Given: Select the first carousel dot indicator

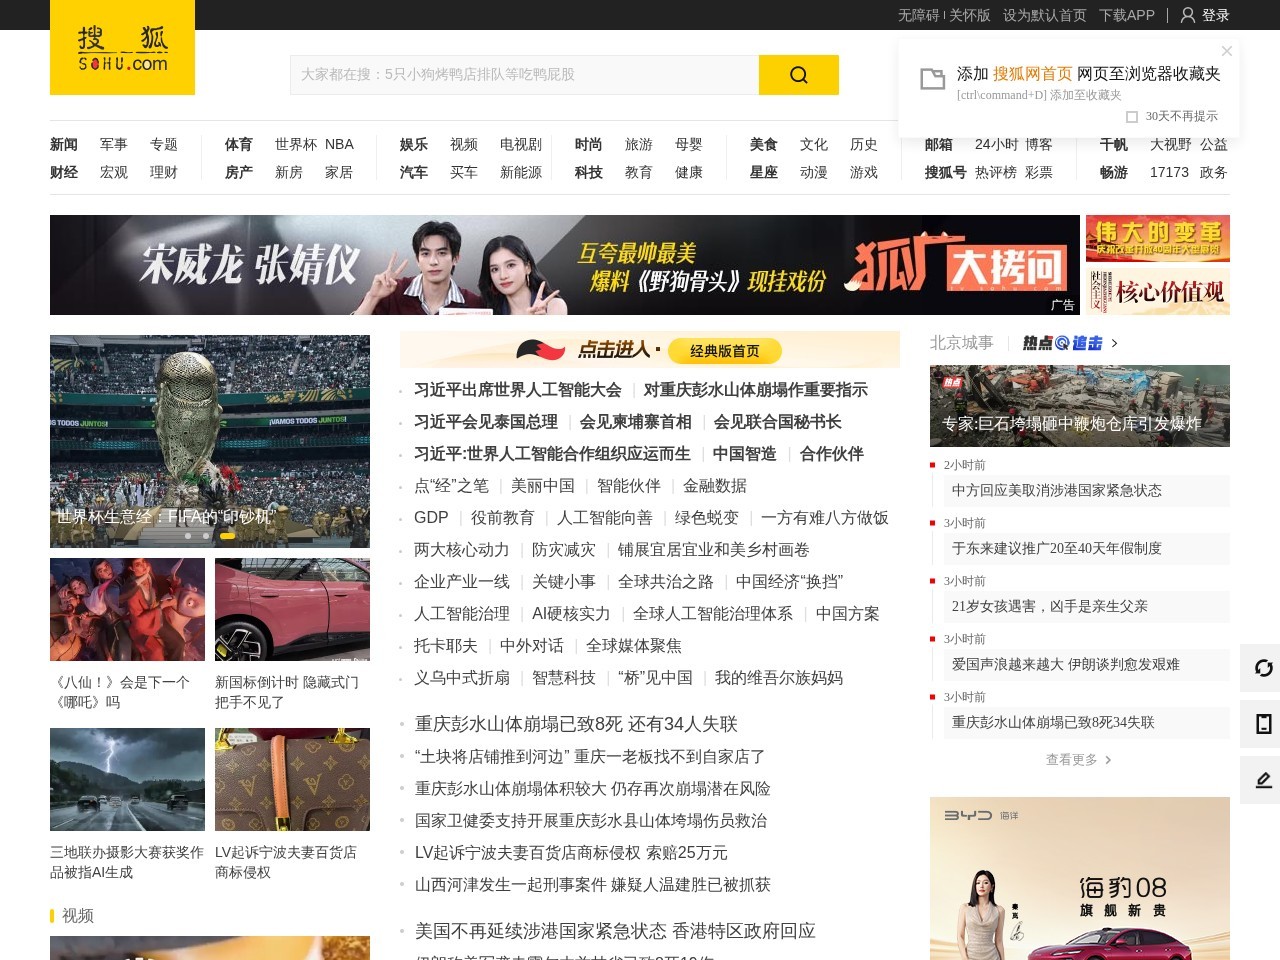Looking at the screenshot, I should coord(187,536).
